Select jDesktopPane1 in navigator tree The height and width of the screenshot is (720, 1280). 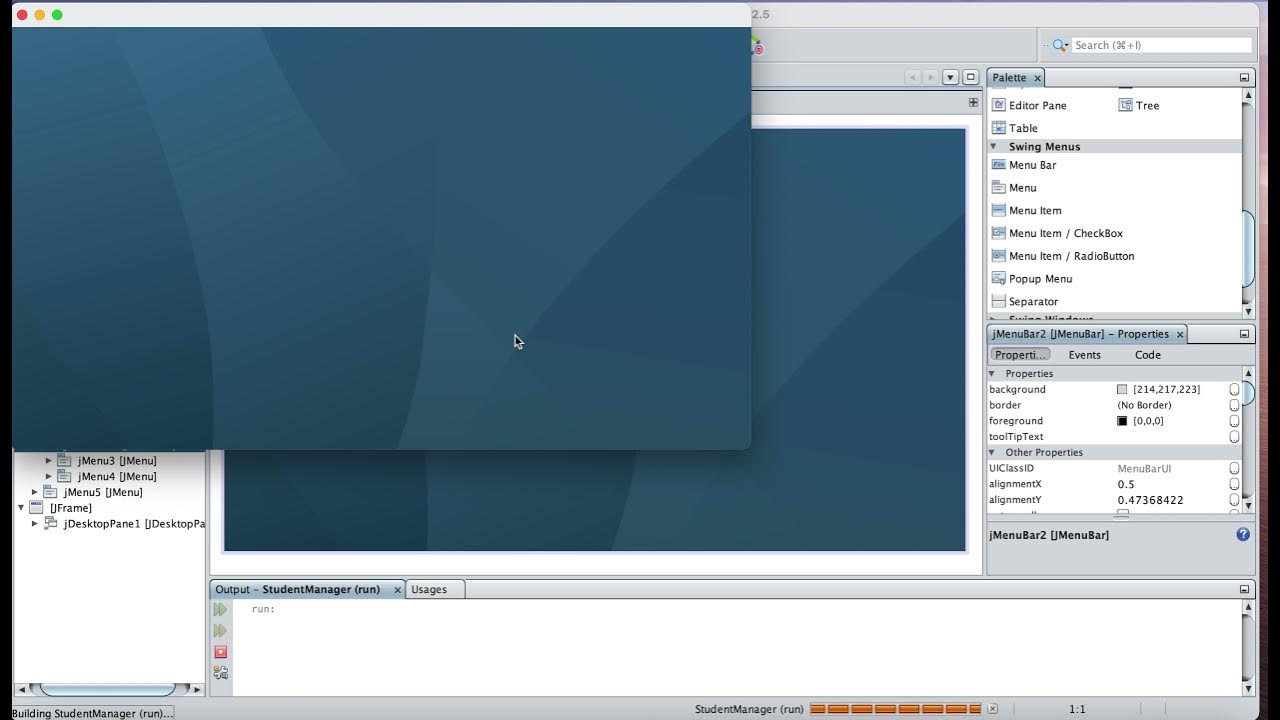134,524
